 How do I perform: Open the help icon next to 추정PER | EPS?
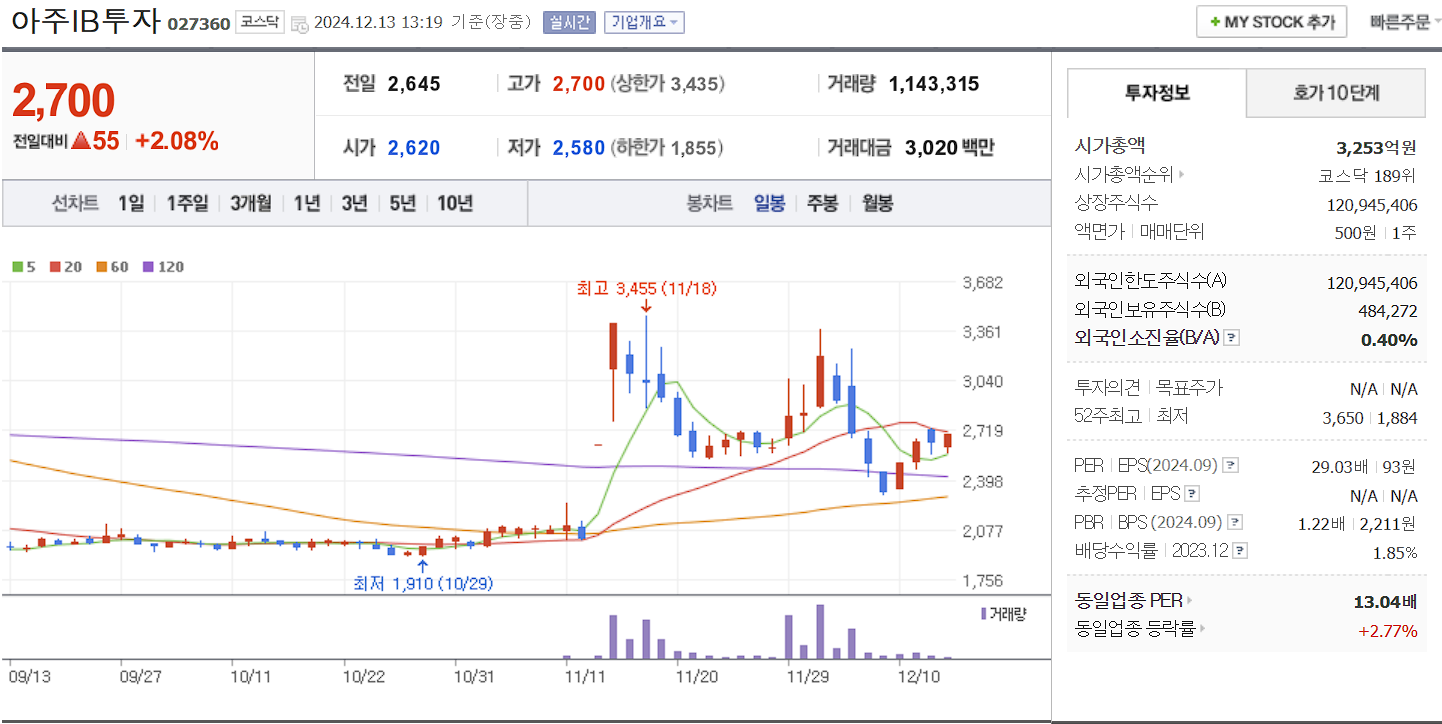pos(1191,494)
